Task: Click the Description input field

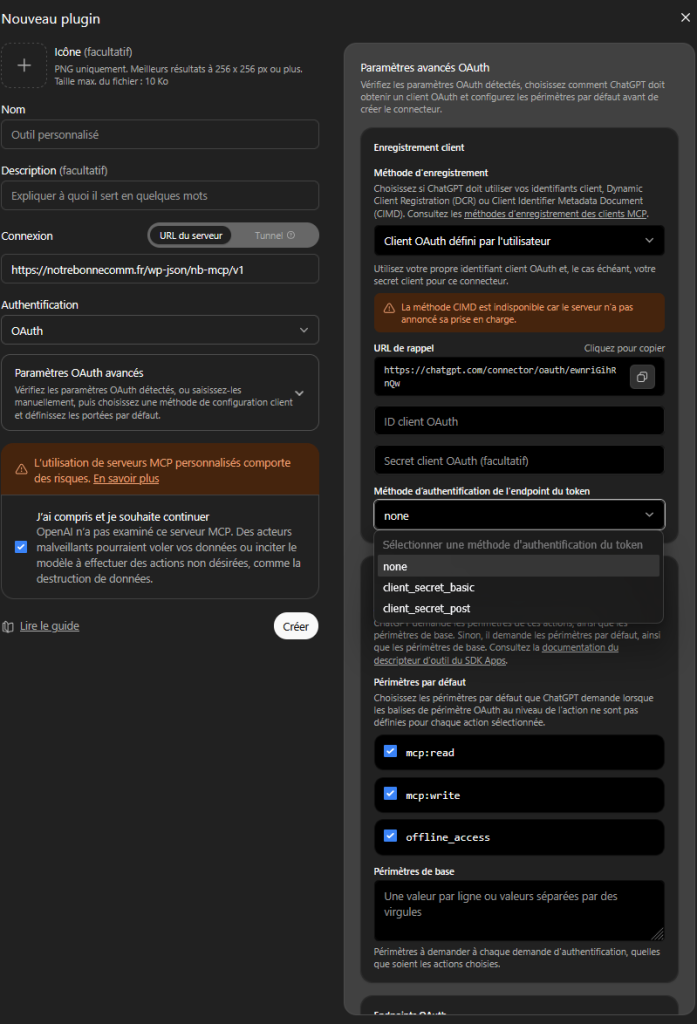Action: click(x=160, y=195)
